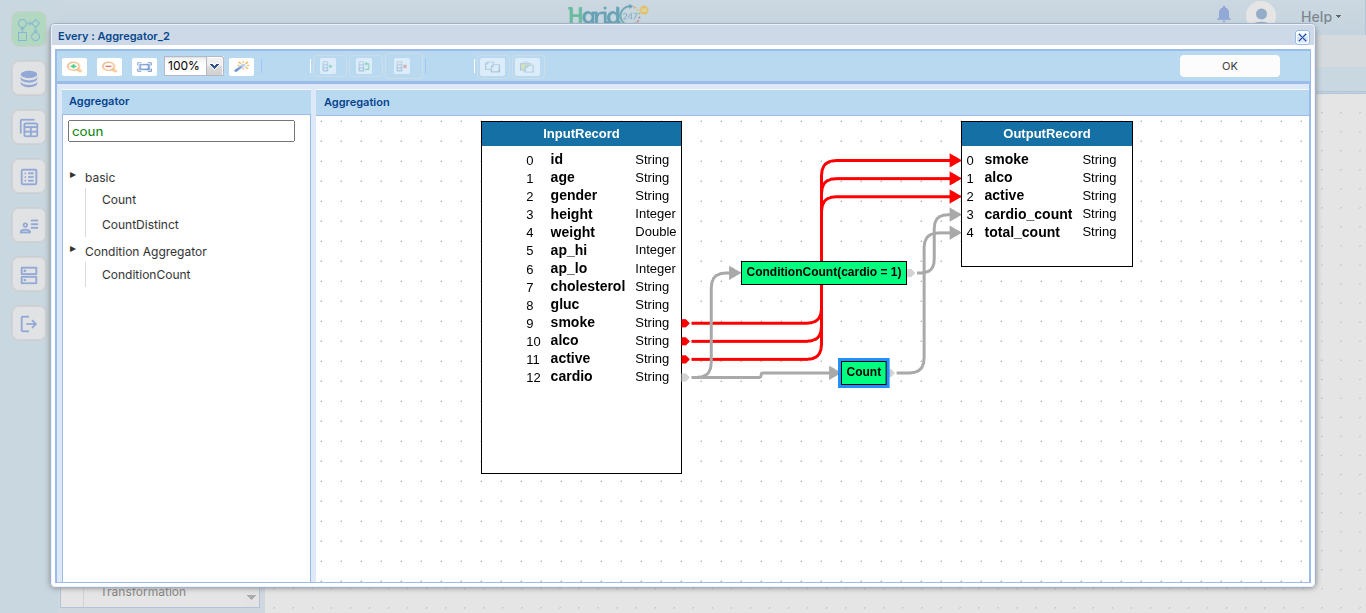Click the zoom in magnifier icon
This screenshot has width=1366, height=613.
tap(74, 66)
